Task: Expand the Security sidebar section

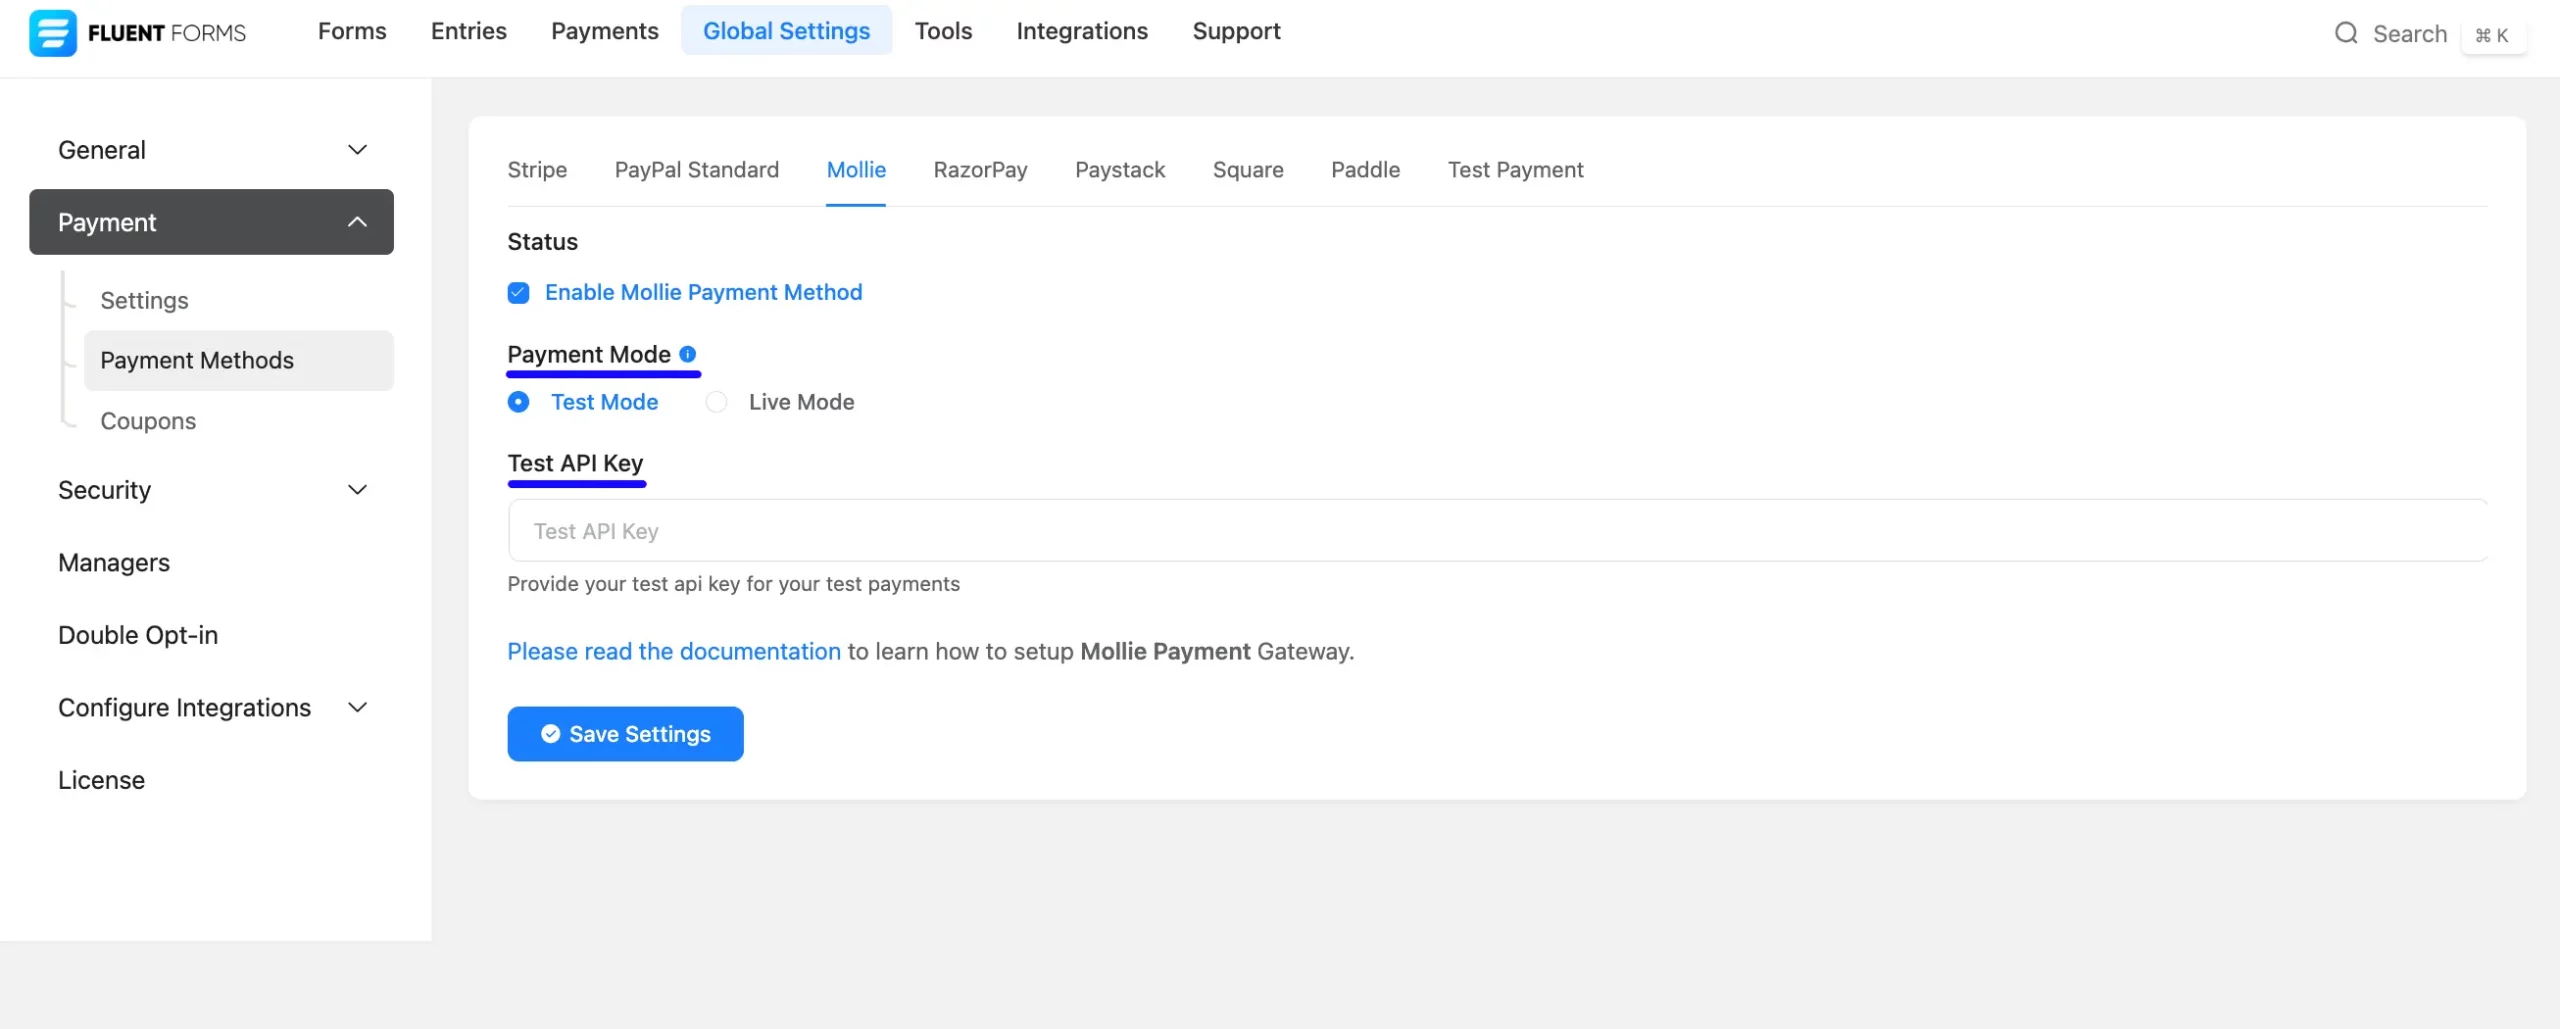Action: (357, 490)
